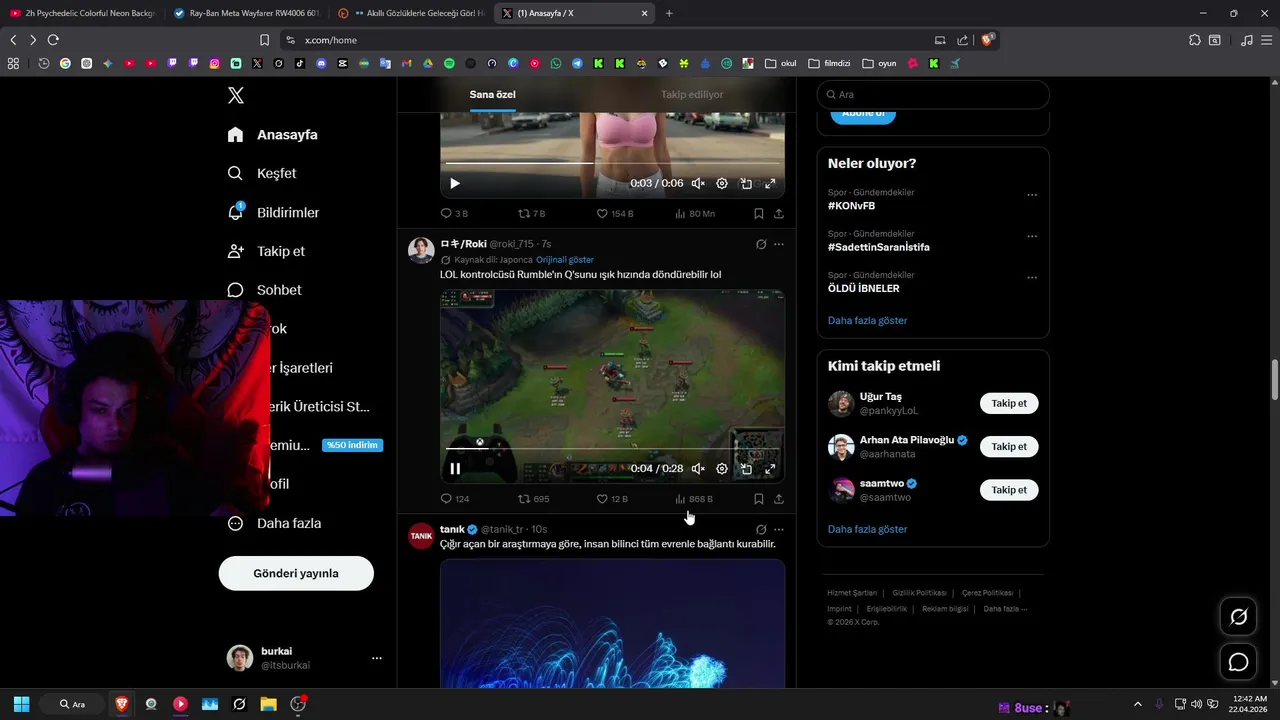Toggle picture-in-picture on Rumble video

pos(746,468)
